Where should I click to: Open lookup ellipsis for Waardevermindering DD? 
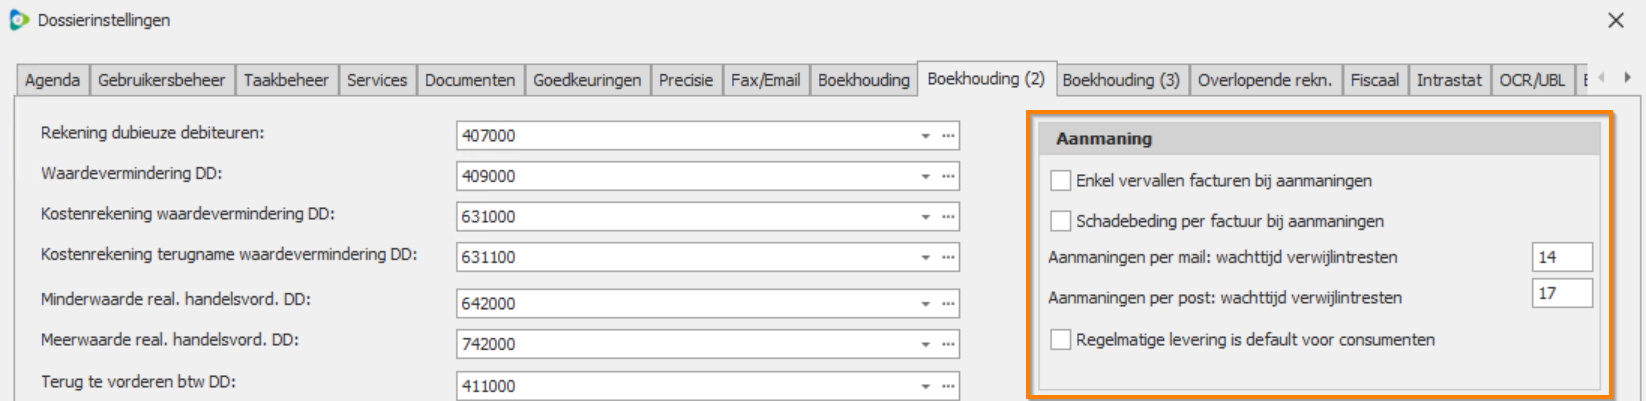click(948, 176)
